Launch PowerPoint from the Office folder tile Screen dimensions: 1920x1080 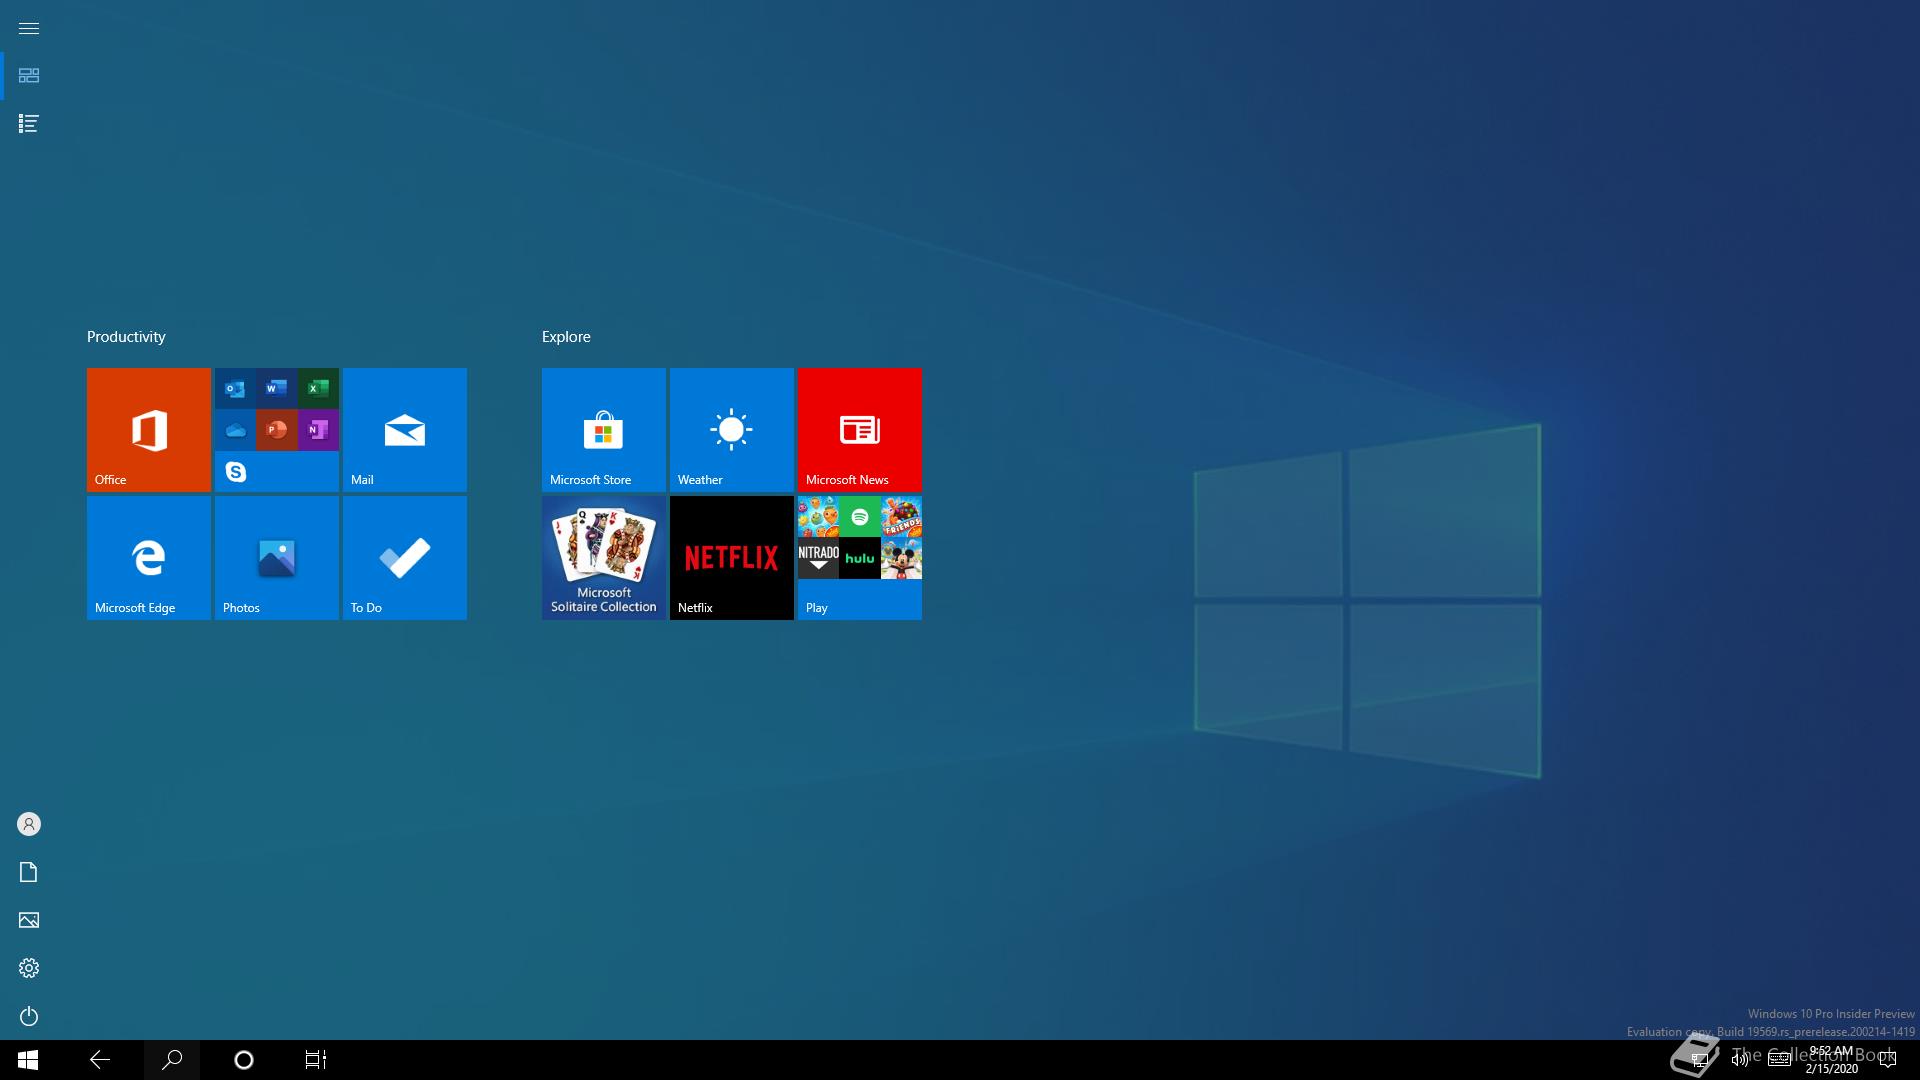[x=277, y=430]
